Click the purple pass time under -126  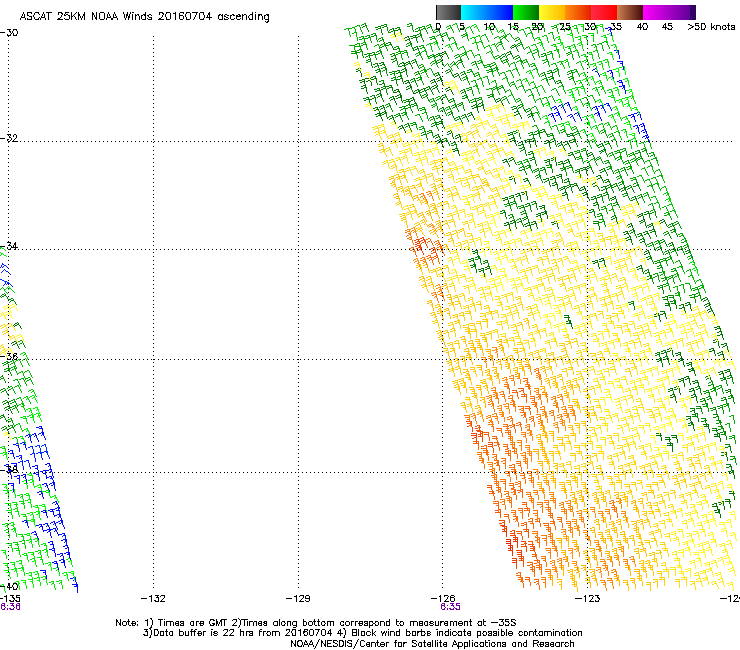pyautogui.click(x=450, y=607)
